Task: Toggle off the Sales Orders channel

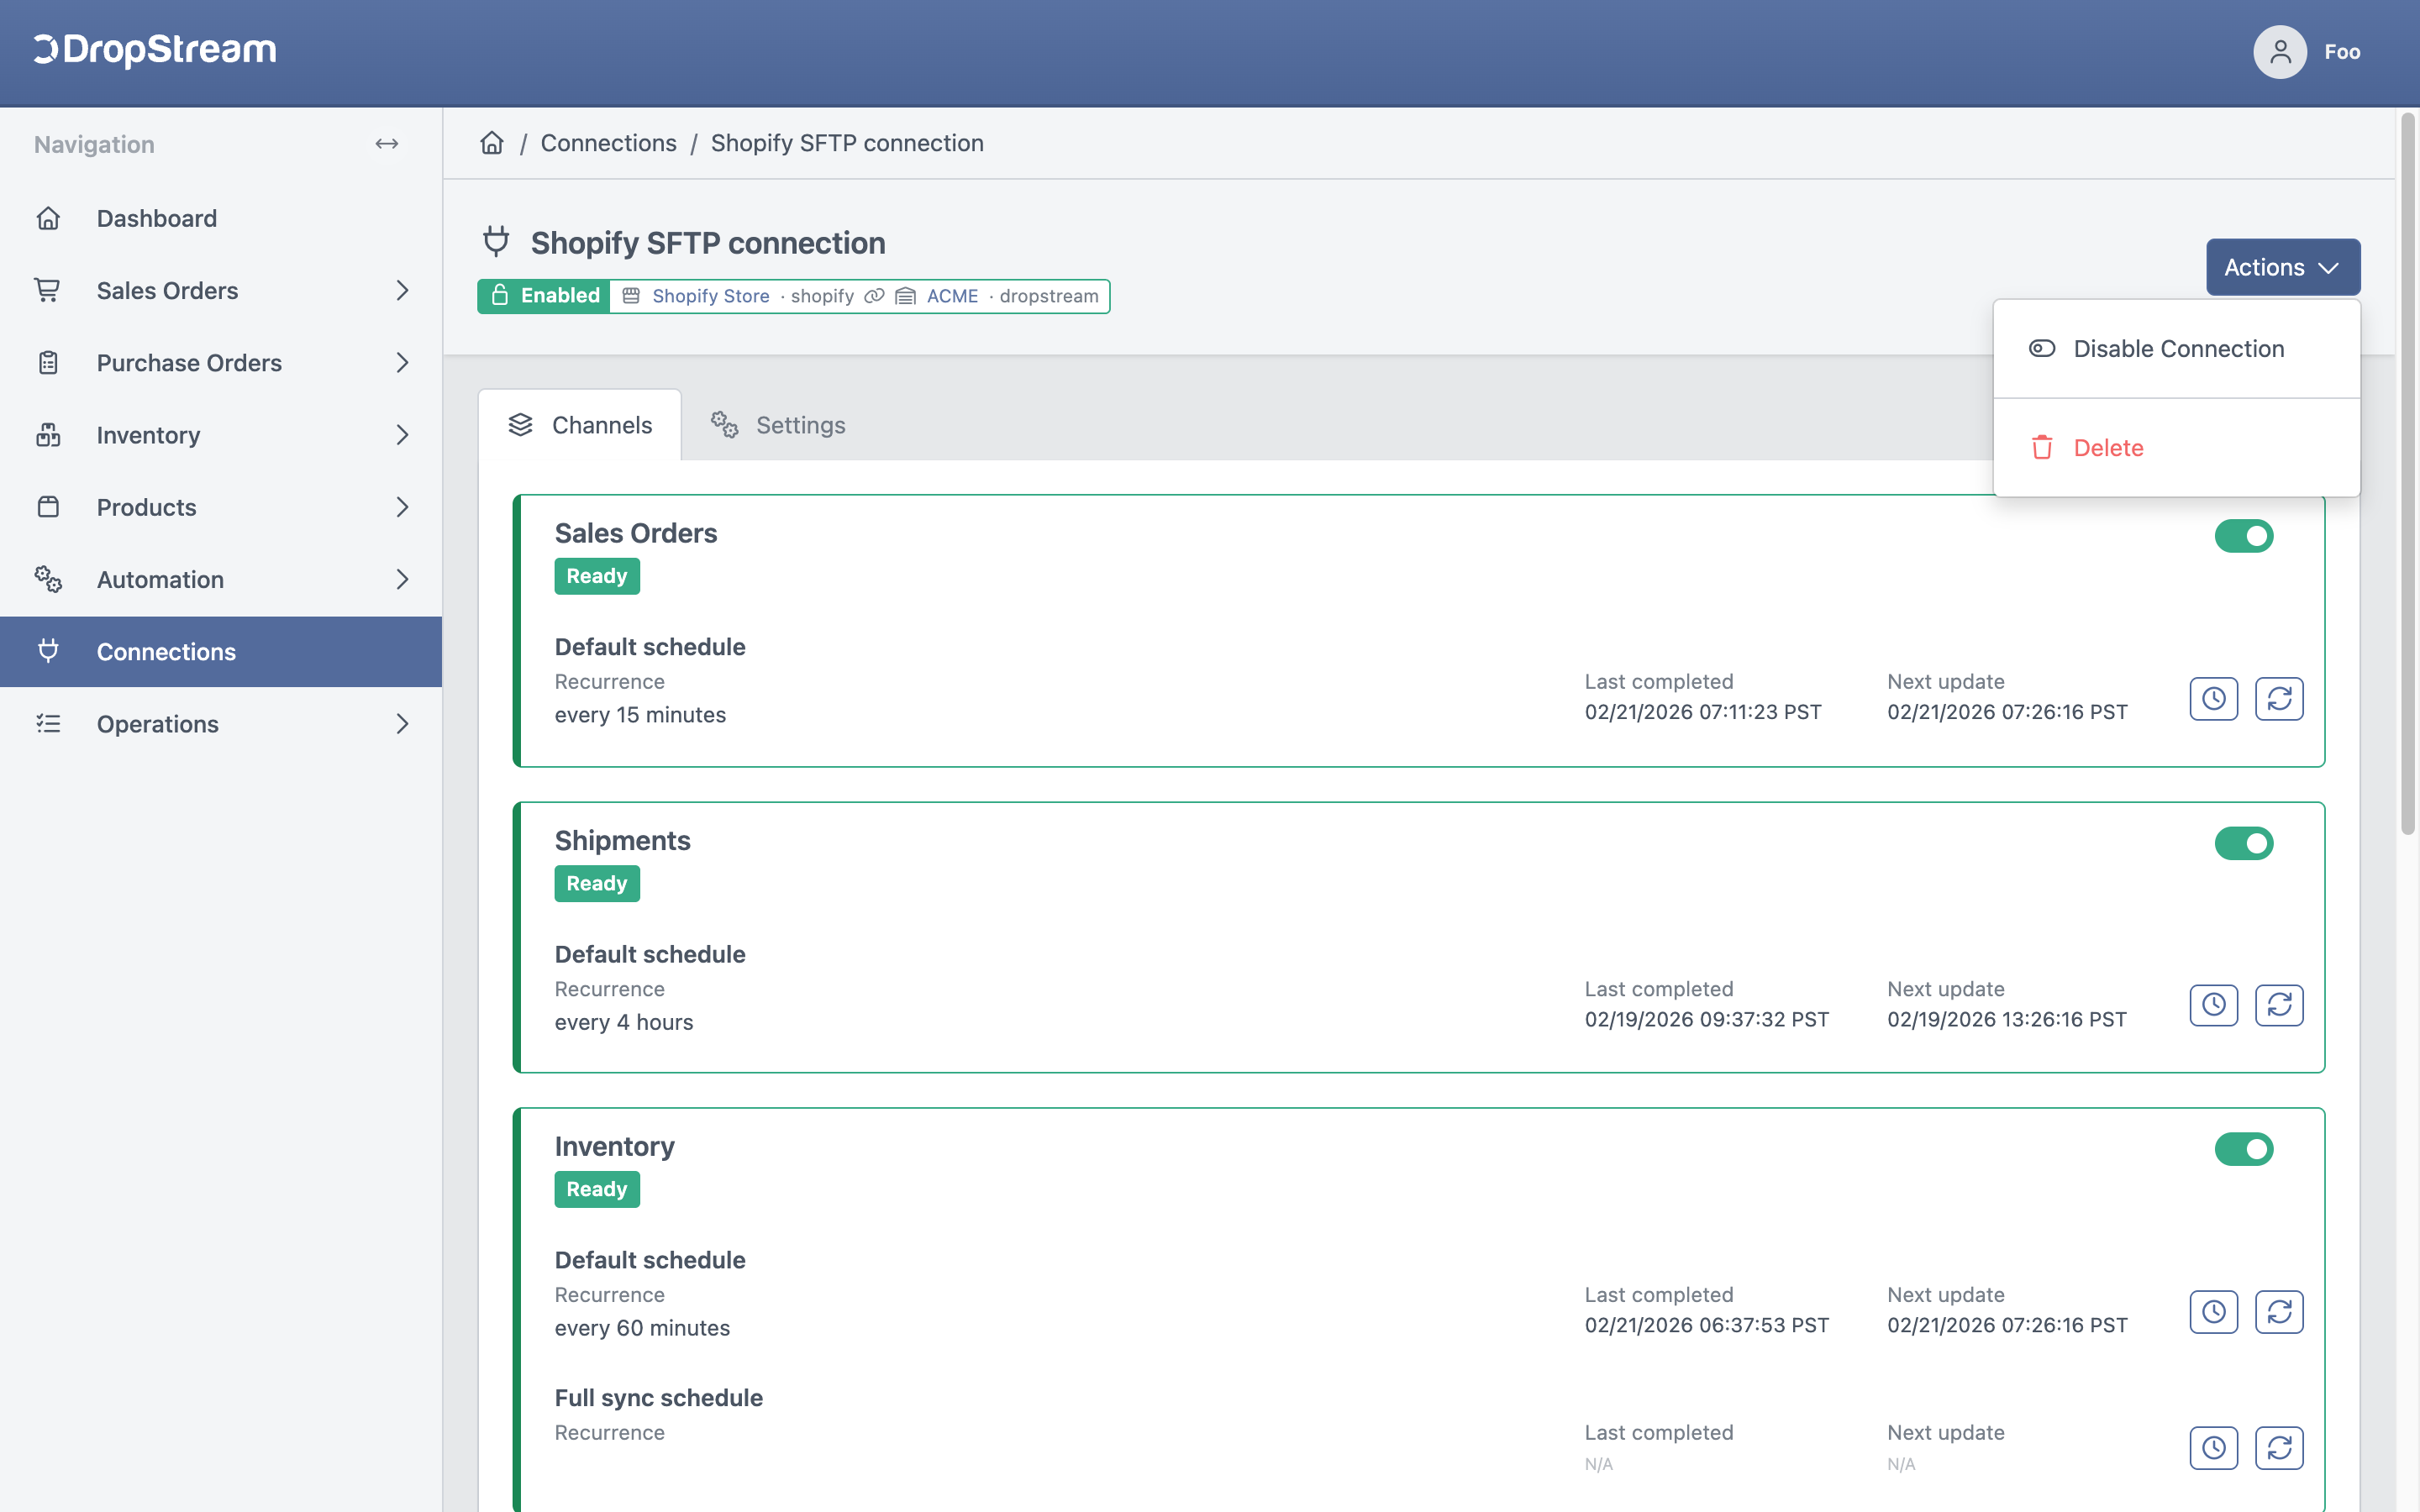Action: coord(2244,536)
